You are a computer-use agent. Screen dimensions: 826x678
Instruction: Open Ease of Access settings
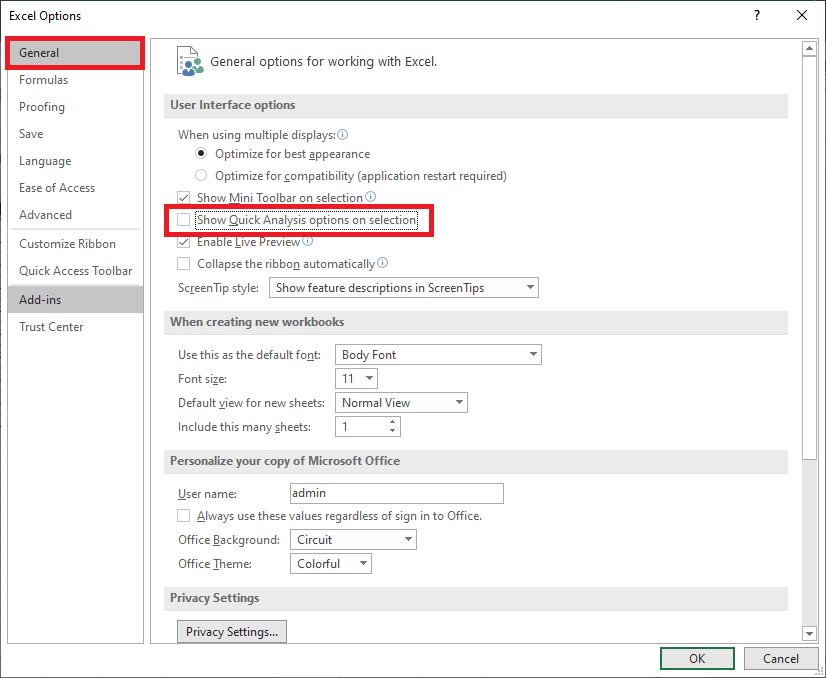pos(75,188)
